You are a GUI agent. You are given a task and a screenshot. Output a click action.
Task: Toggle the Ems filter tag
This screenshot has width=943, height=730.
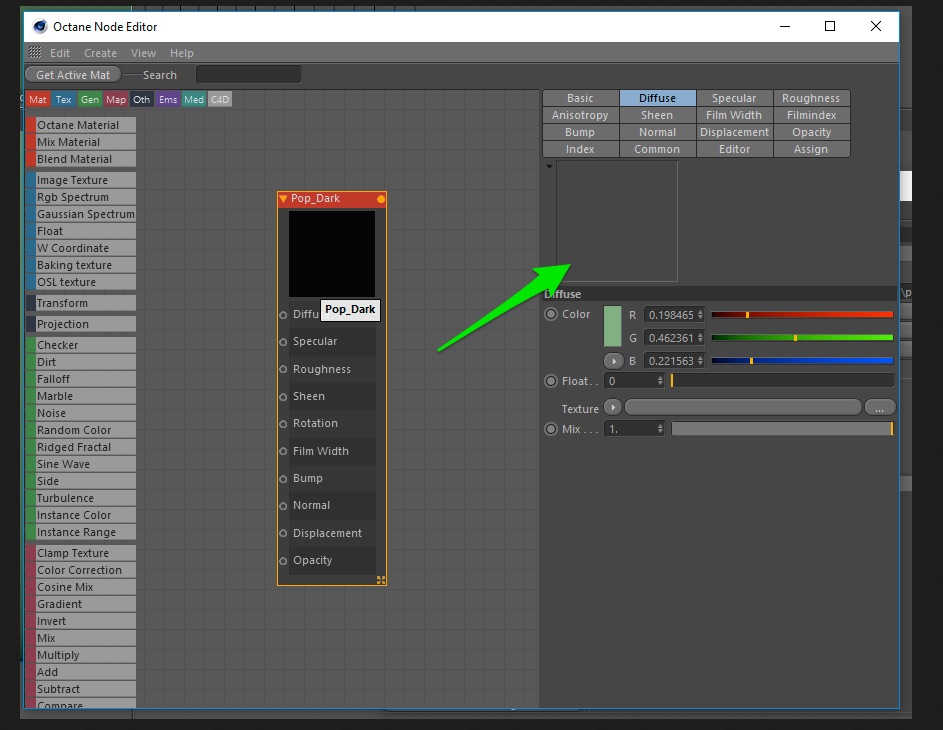point(168,99)
